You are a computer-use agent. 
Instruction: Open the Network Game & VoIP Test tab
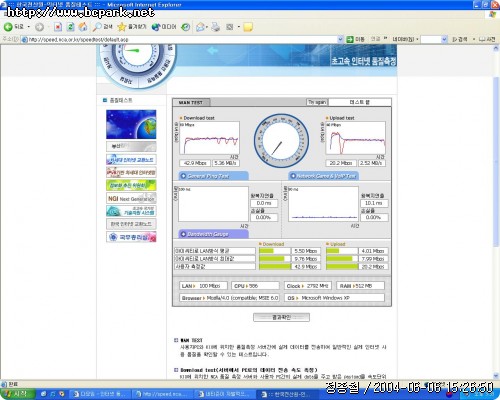point(323,176)
